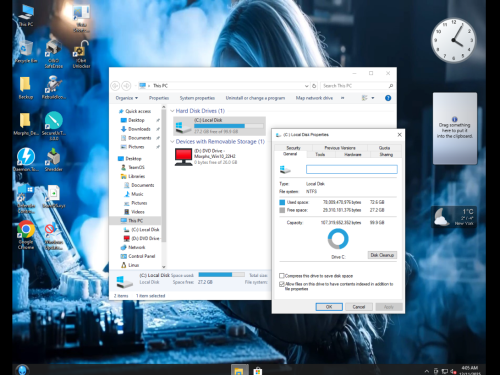Collapse Devices with Removable Storage group
The width and height of the screenshot is (500, 375).
pyautogui.click(x=172, y=142)
